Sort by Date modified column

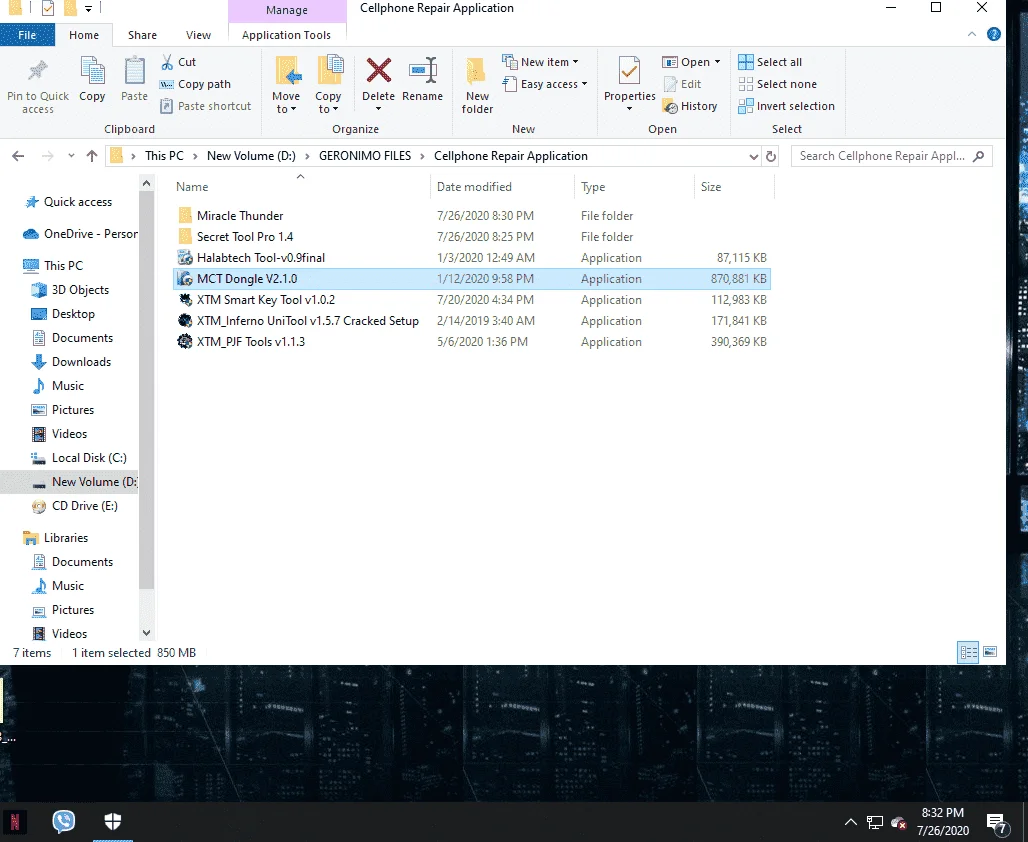click(x=474, y=187)
